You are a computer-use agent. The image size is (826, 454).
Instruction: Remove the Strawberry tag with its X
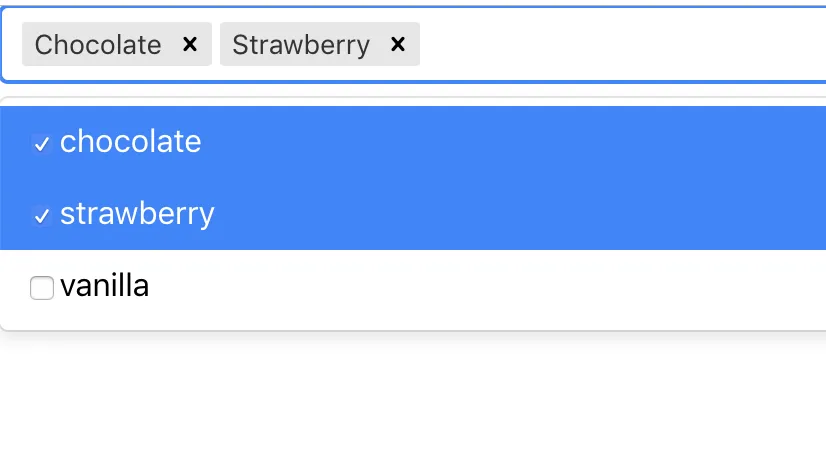[398, 44]
